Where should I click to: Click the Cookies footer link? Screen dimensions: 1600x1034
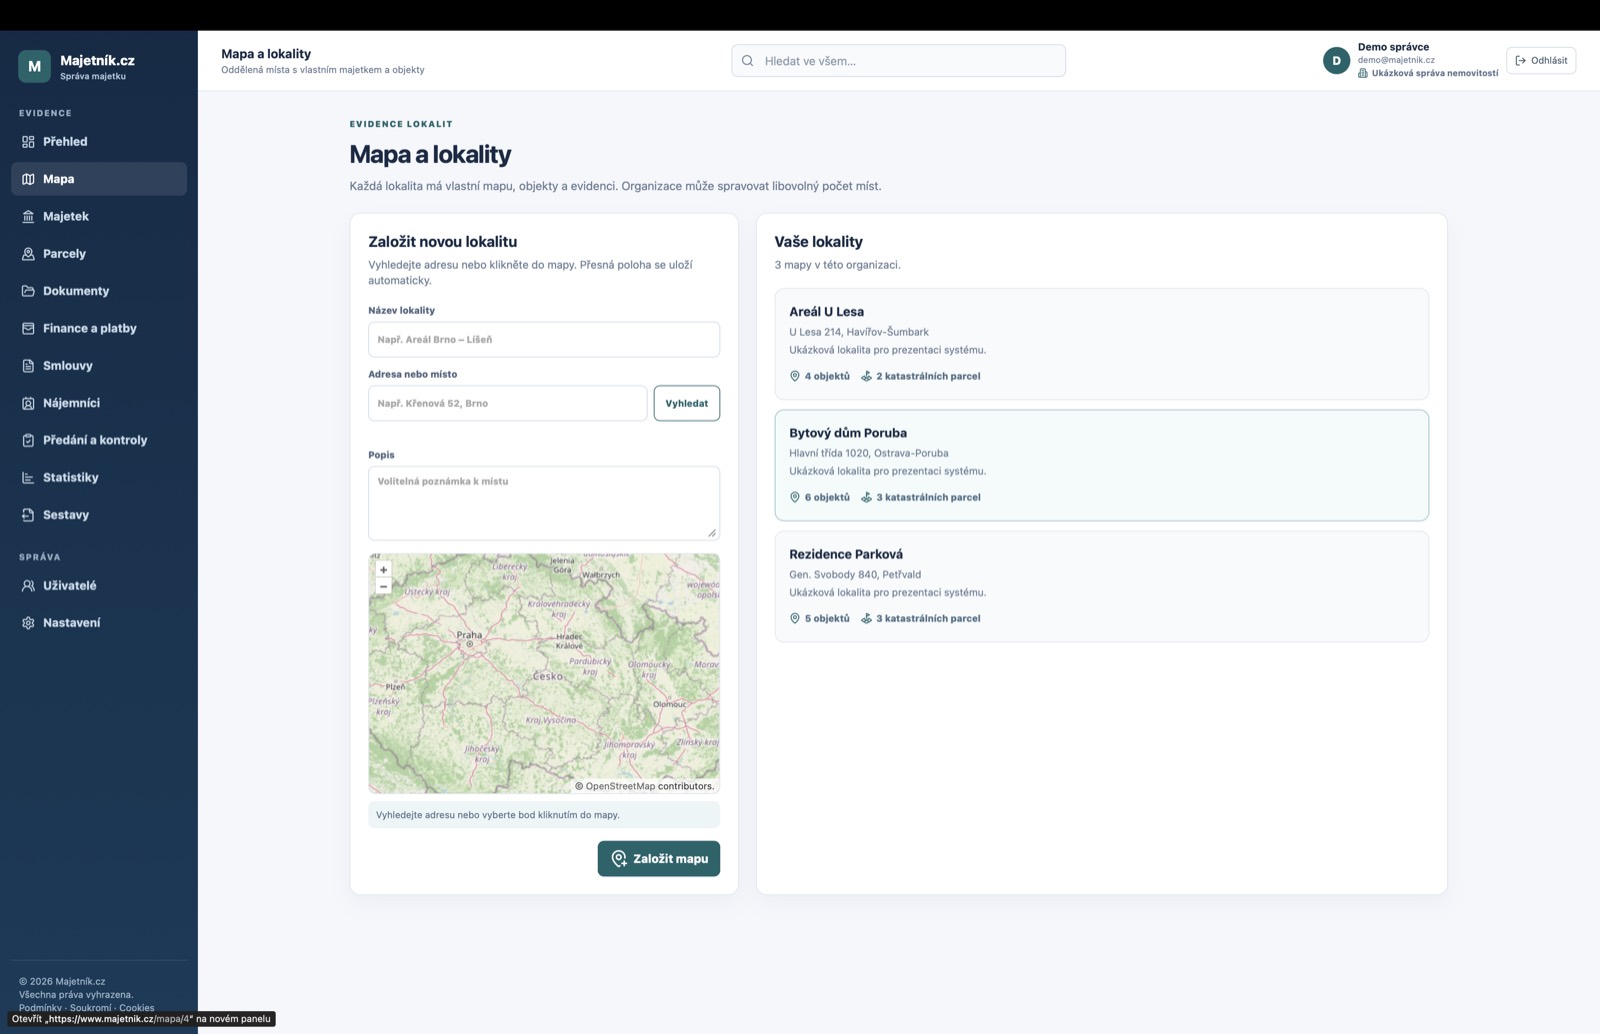tap(137, 1008)
